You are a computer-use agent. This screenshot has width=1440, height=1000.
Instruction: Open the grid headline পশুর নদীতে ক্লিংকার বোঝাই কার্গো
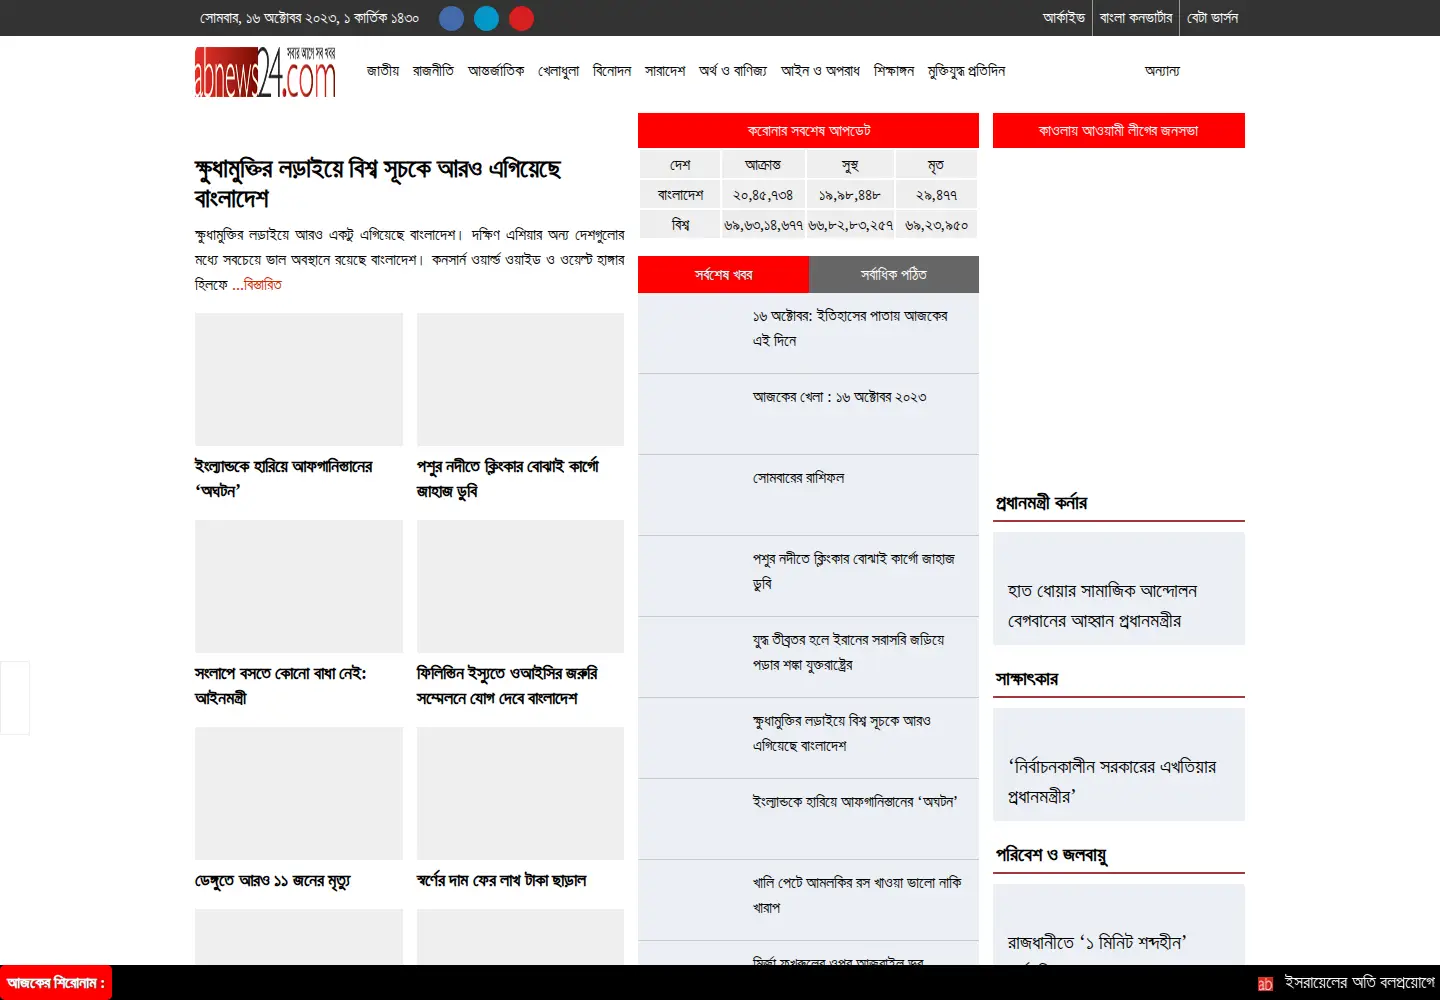pyautogui.click(x=508, y=479)
